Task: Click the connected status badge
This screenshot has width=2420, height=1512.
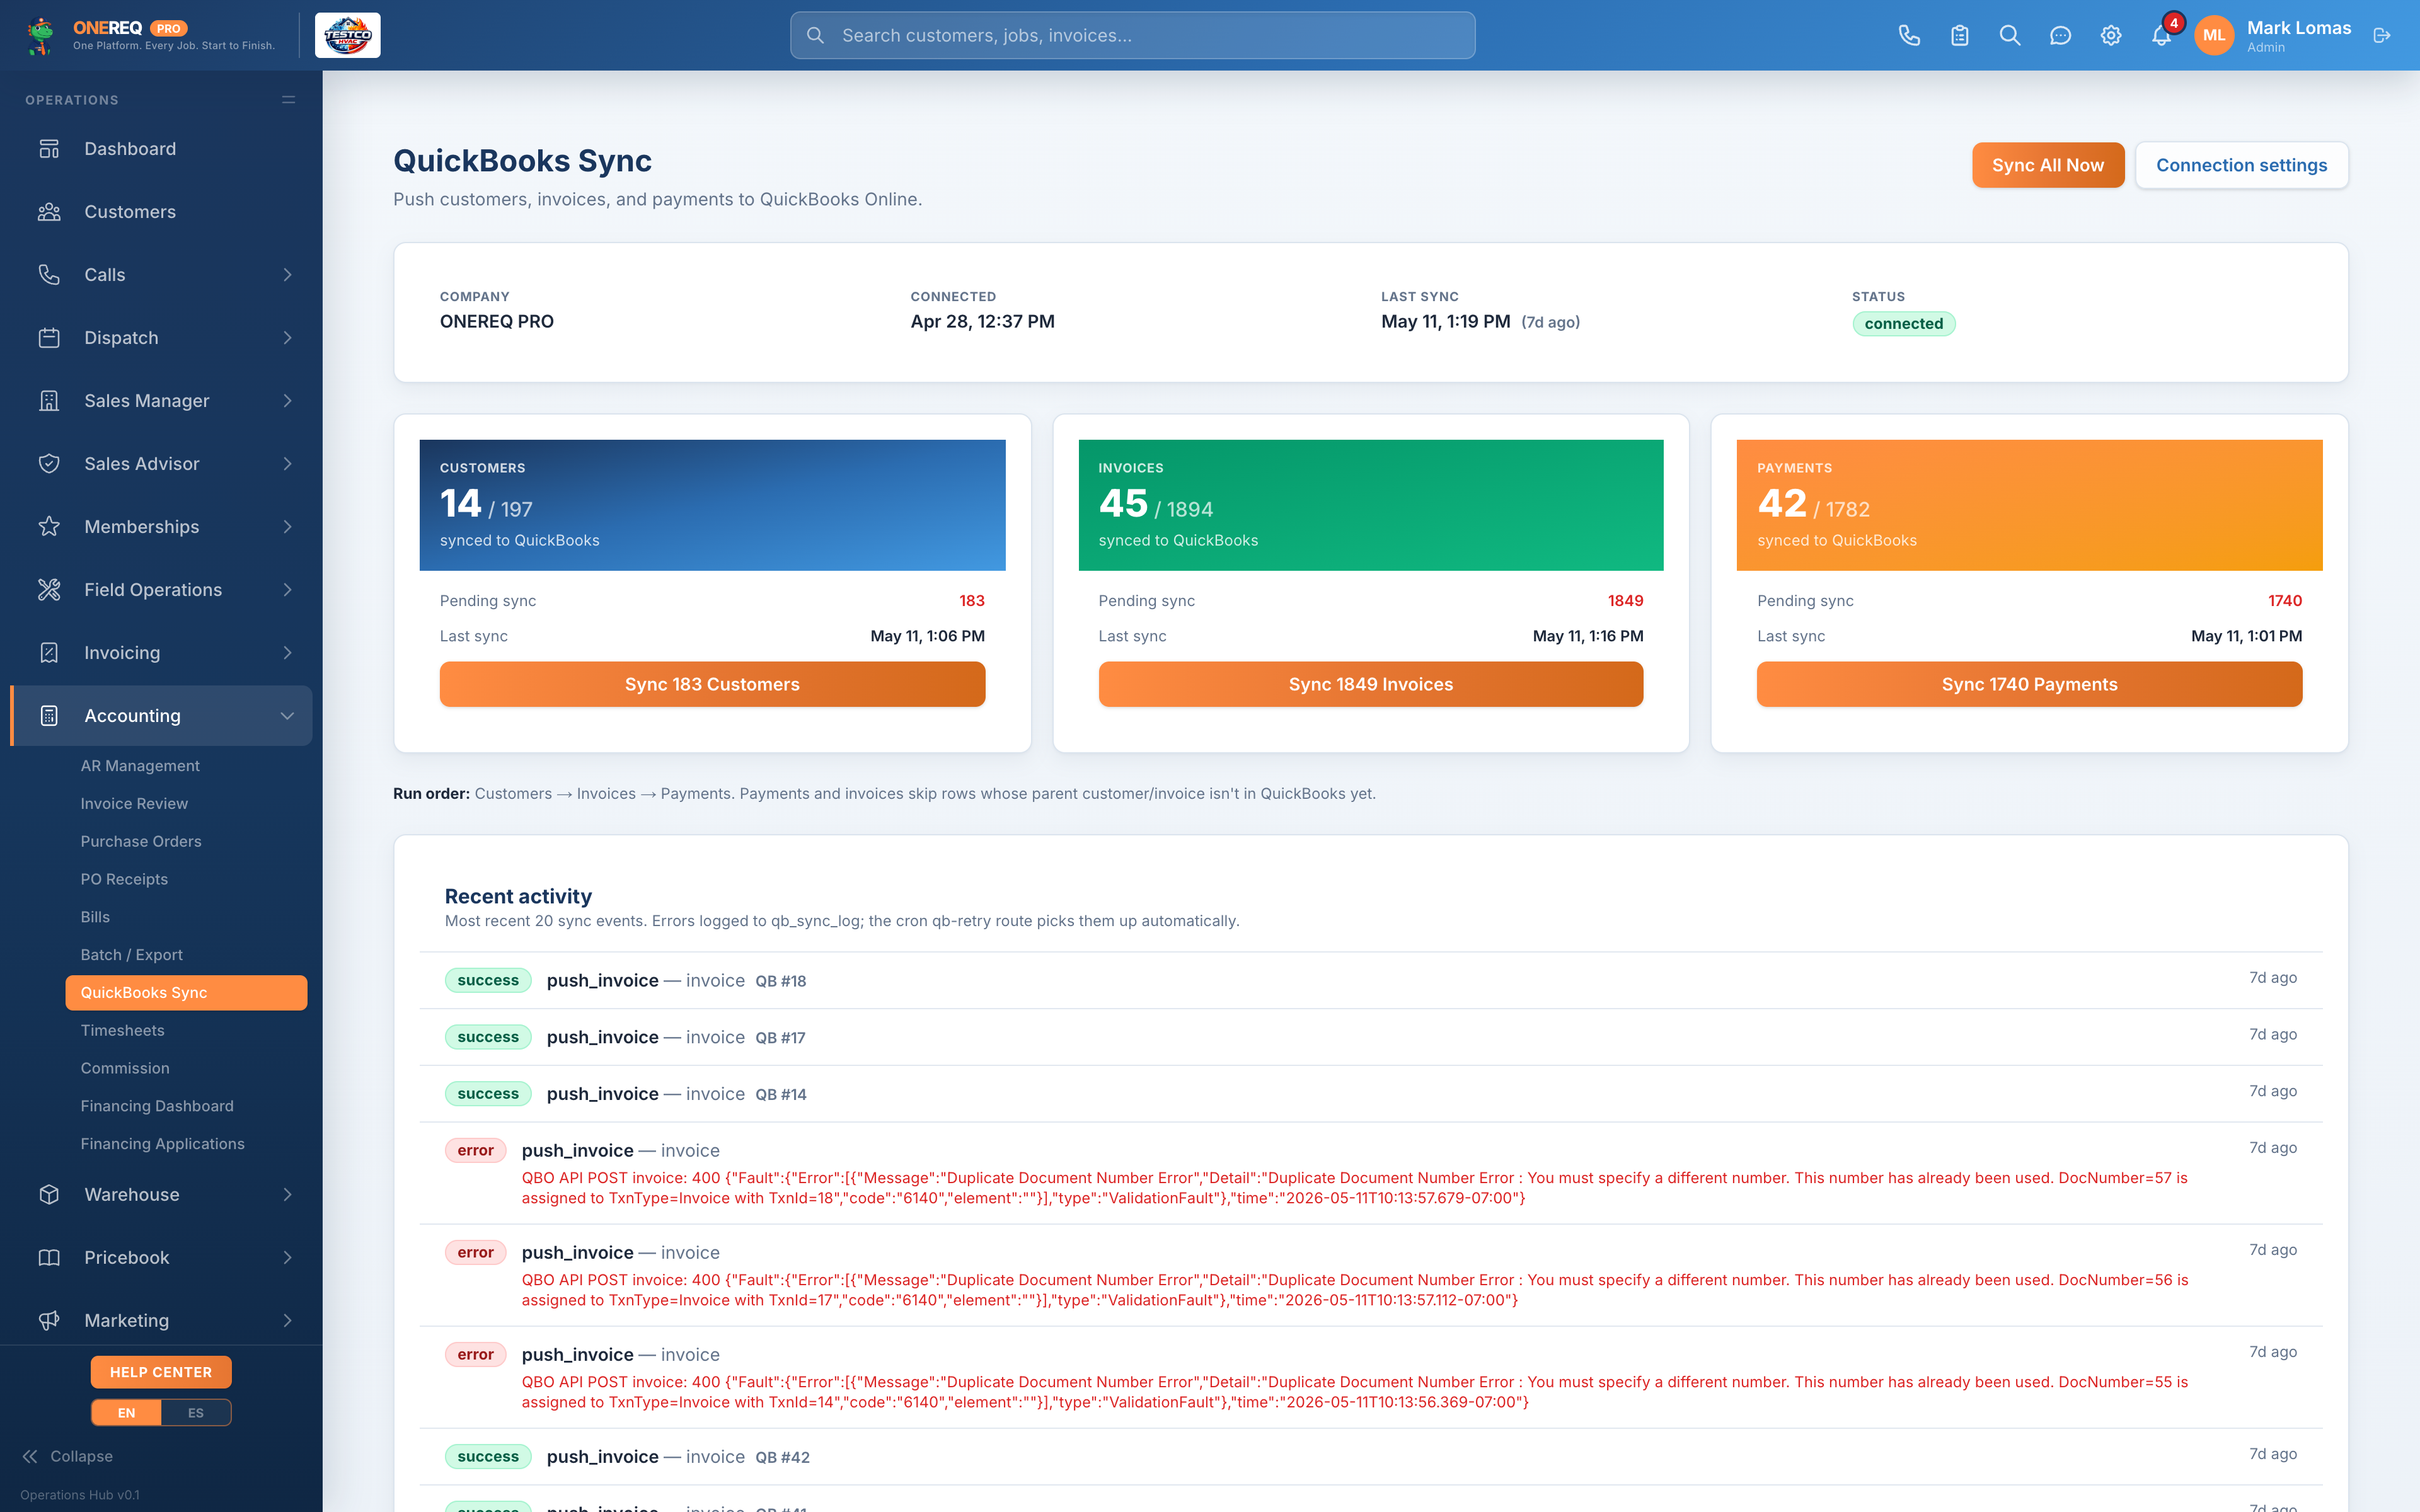Action: tap(1903, 324)
